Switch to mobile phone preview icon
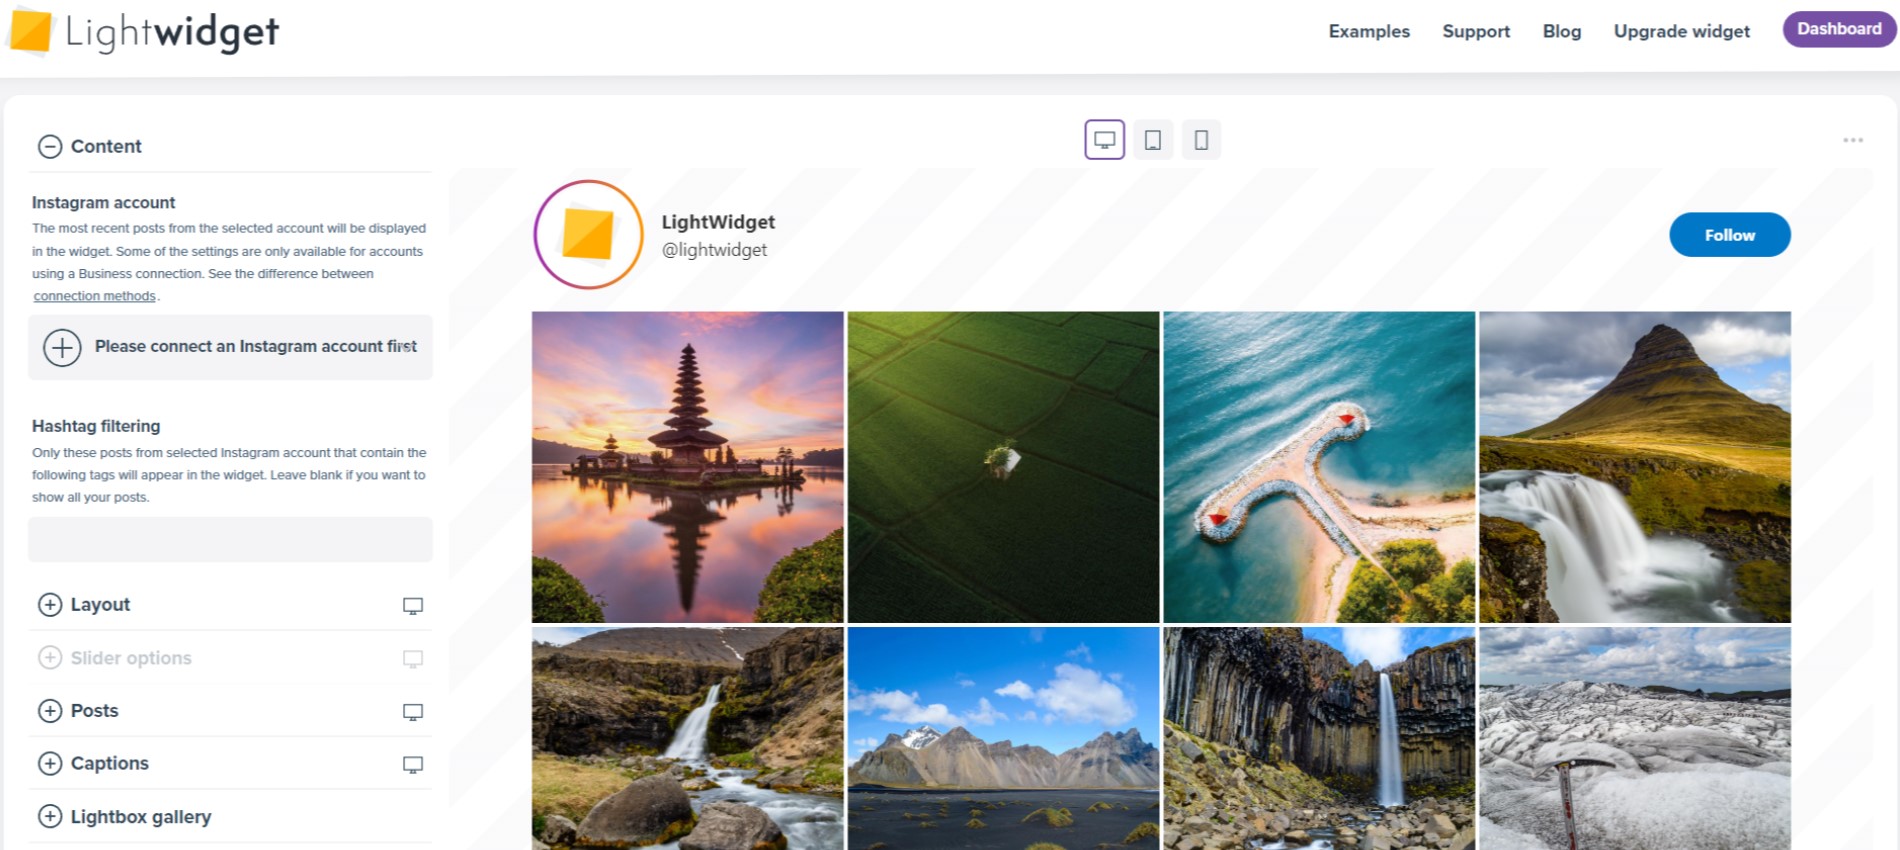The height and width of the screenshot is (850, 1900). click(x=1201, y=140)
